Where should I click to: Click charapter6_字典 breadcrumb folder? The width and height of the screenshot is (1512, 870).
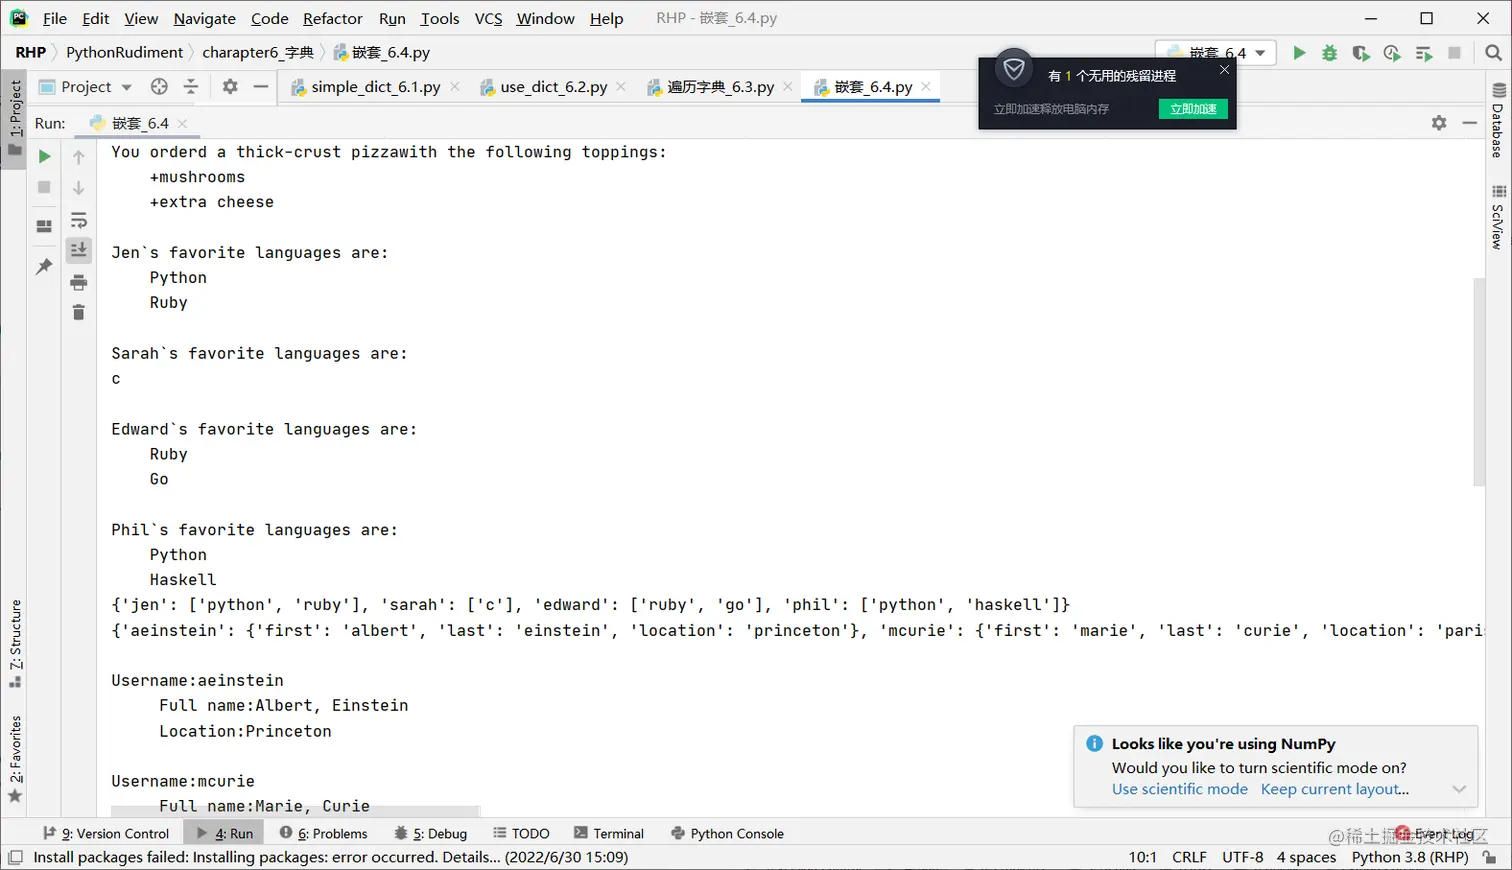(257, 53)
